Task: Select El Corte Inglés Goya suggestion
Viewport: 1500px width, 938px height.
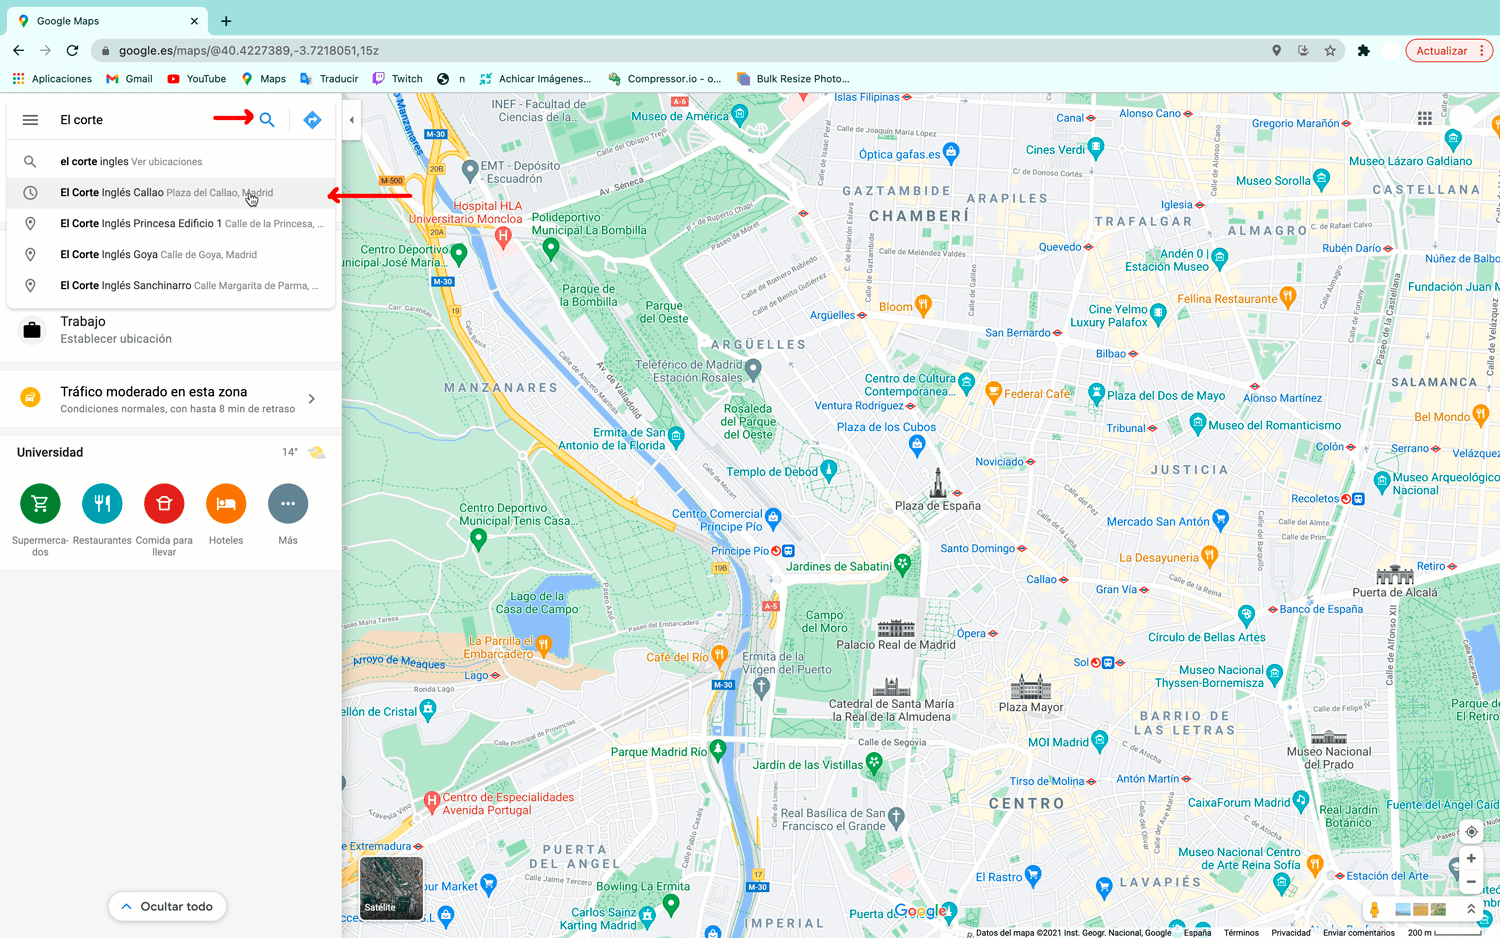Action: tap(171, 255)
